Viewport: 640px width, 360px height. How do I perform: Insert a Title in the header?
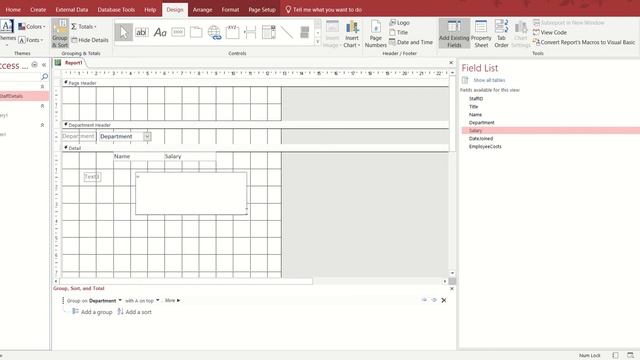point(398,32)
